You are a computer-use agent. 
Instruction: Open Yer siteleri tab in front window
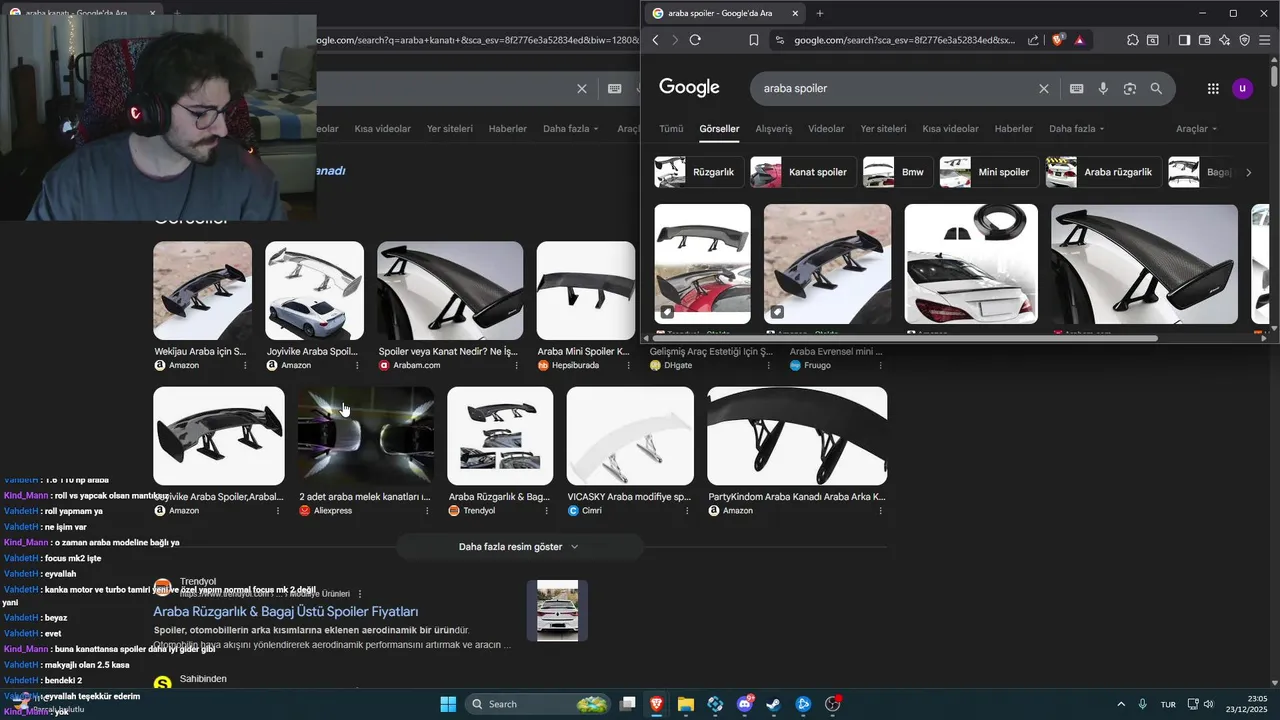pyautogui.click(x=883, y=129)
